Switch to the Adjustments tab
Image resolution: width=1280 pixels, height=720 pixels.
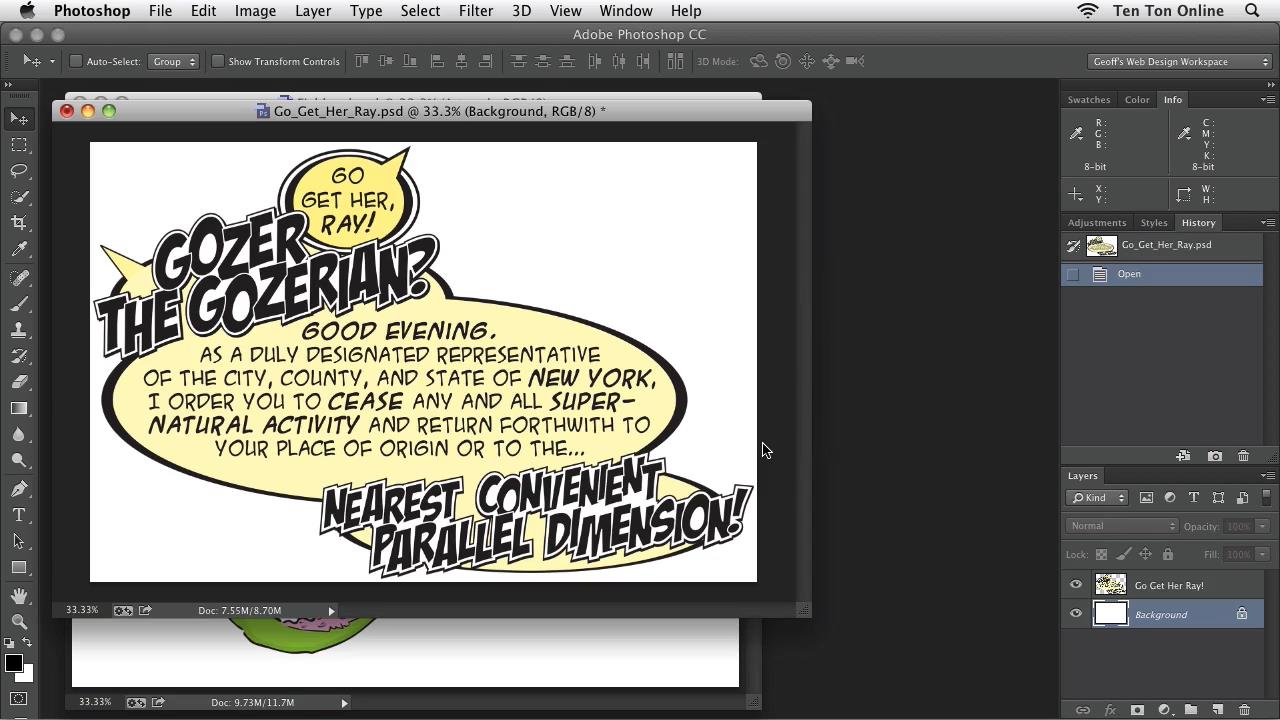coord(1097,223)
